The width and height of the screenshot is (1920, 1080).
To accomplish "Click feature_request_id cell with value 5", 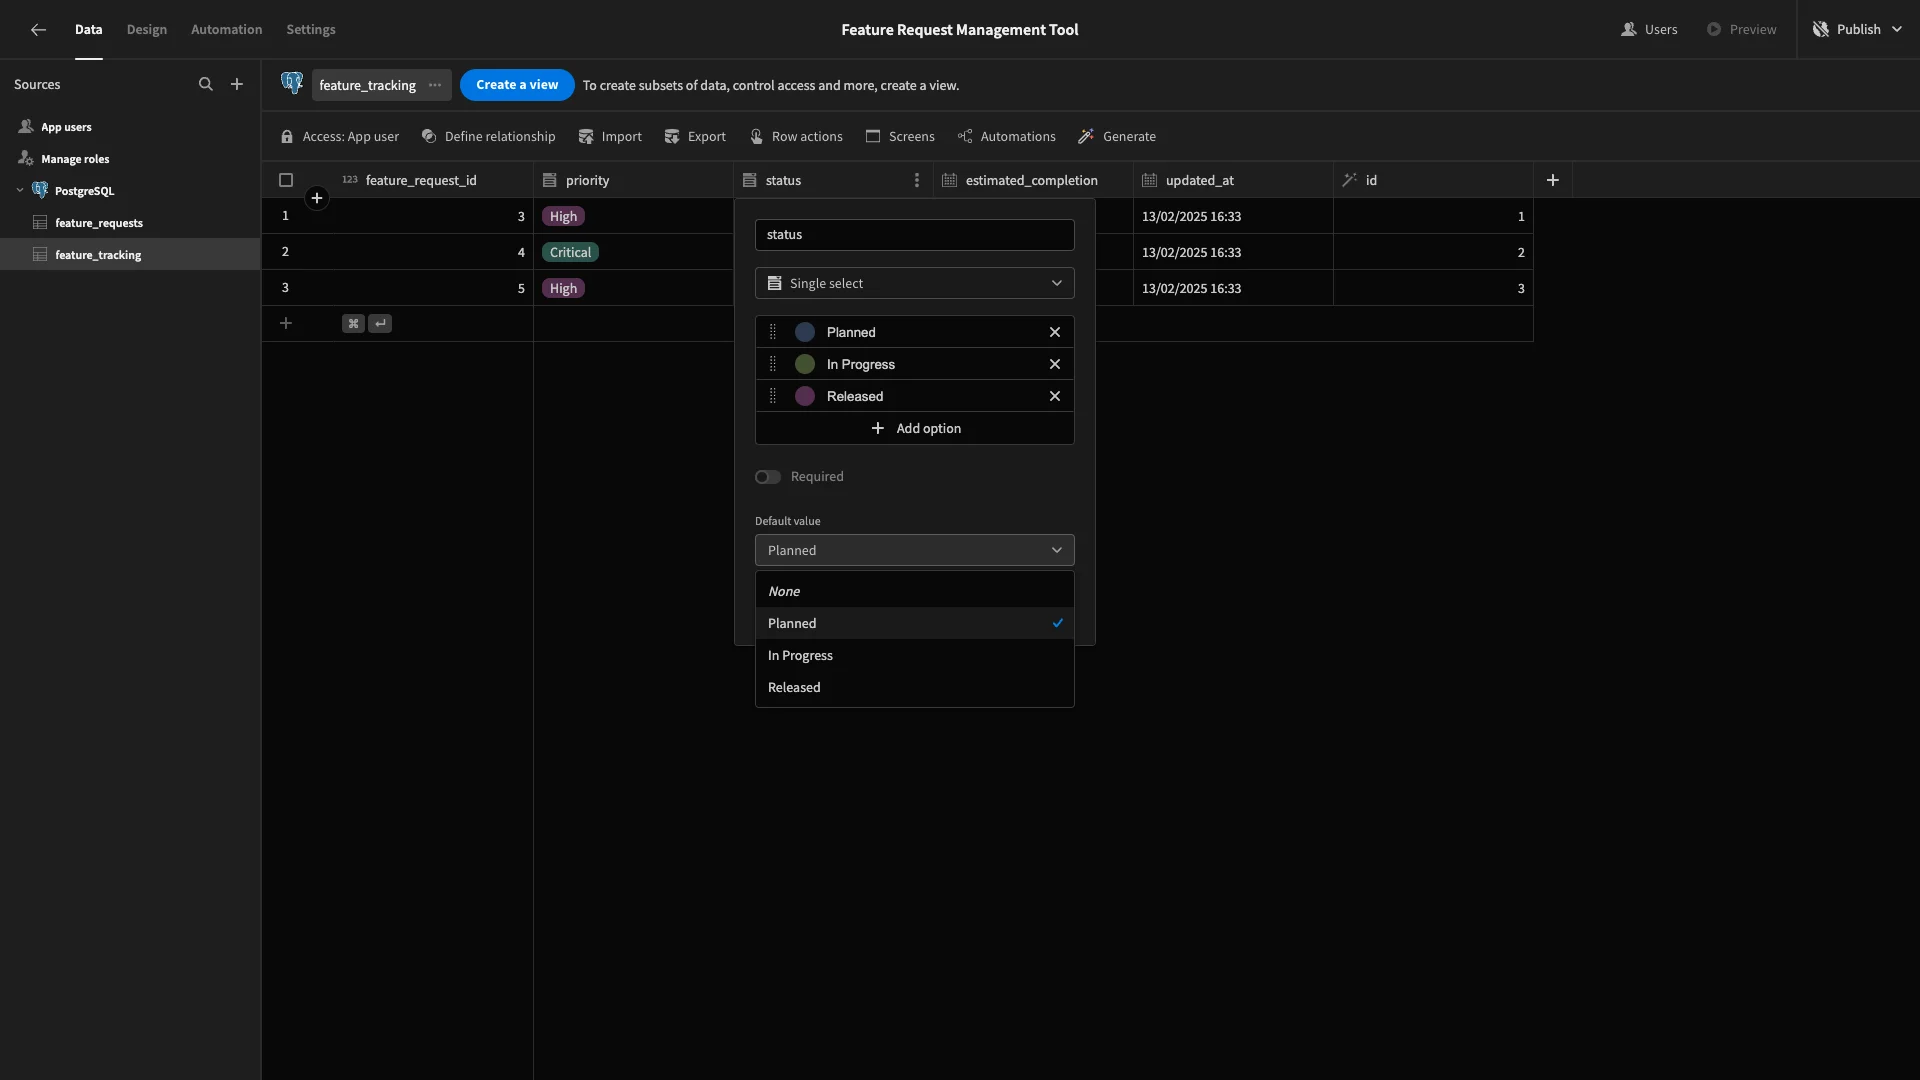I will [x=433, y=288].
